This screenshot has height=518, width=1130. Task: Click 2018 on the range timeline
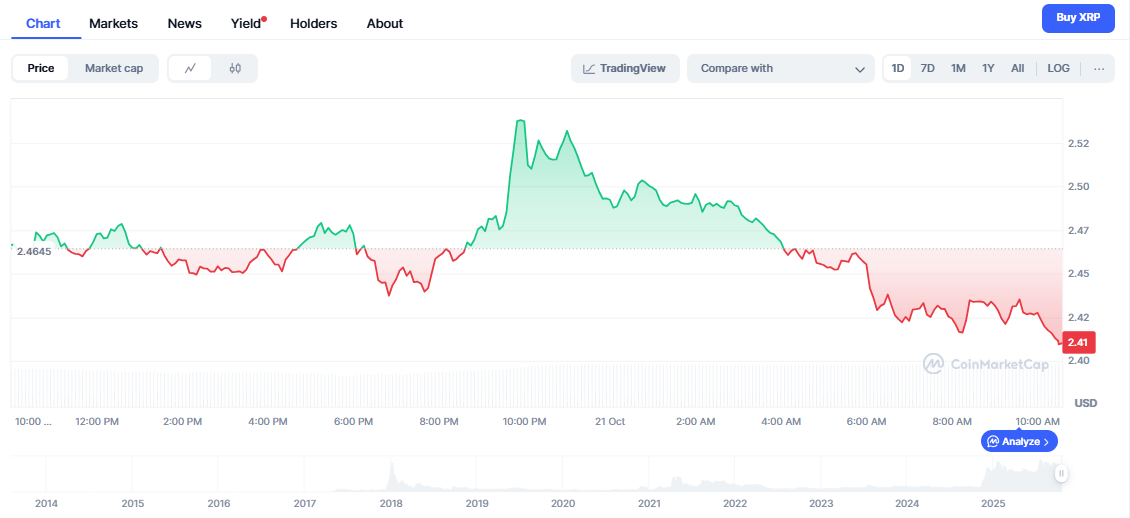[391, 503]
